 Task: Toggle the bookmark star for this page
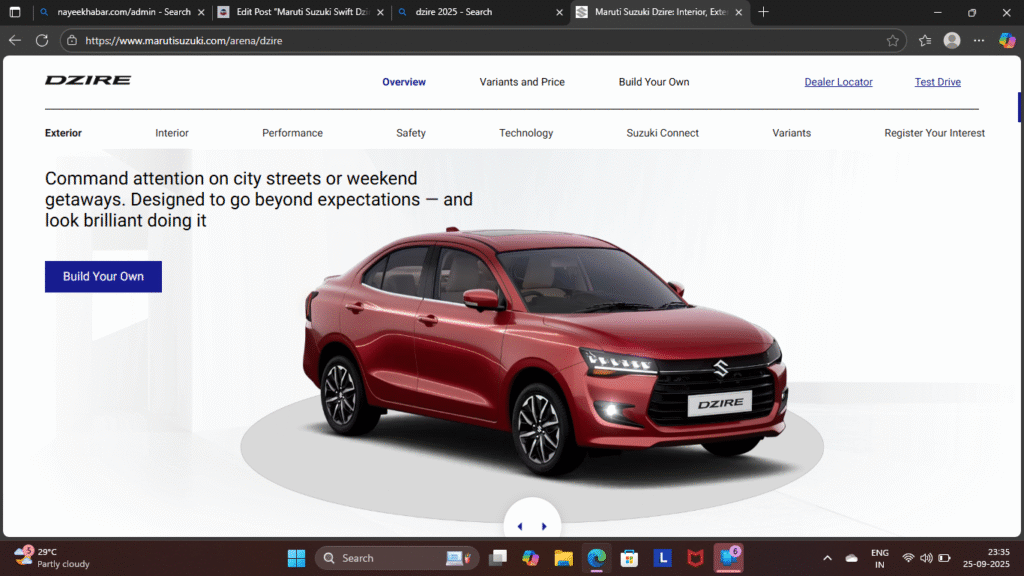click(891, 41)
